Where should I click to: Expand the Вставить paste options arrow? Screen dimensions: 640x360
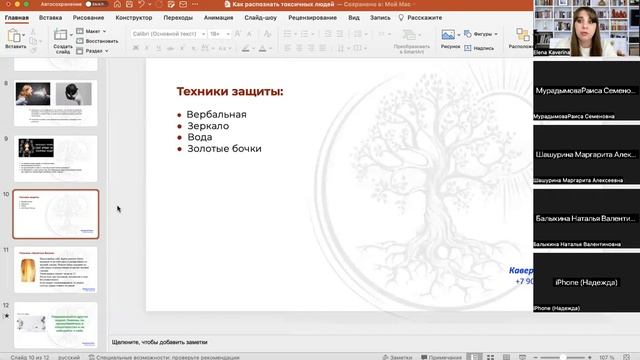coord(24,35)
